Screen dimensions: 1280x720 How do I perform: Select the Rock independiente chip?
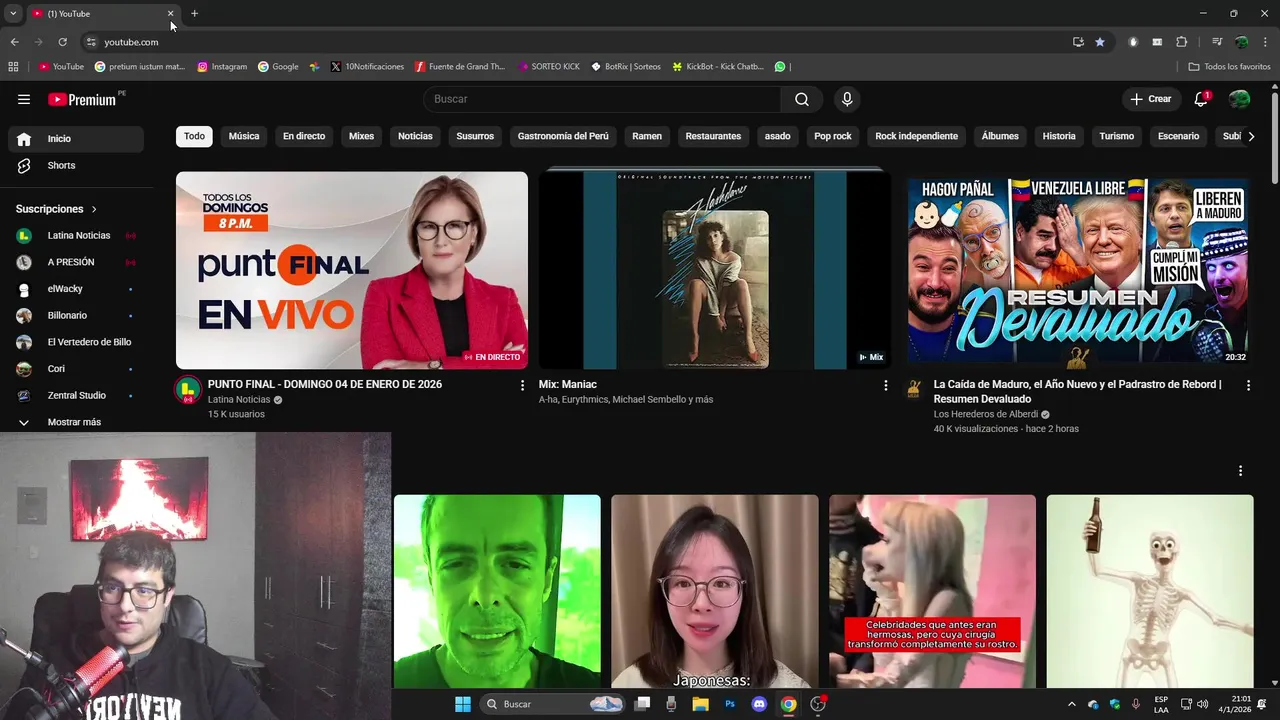click(916, 136)
